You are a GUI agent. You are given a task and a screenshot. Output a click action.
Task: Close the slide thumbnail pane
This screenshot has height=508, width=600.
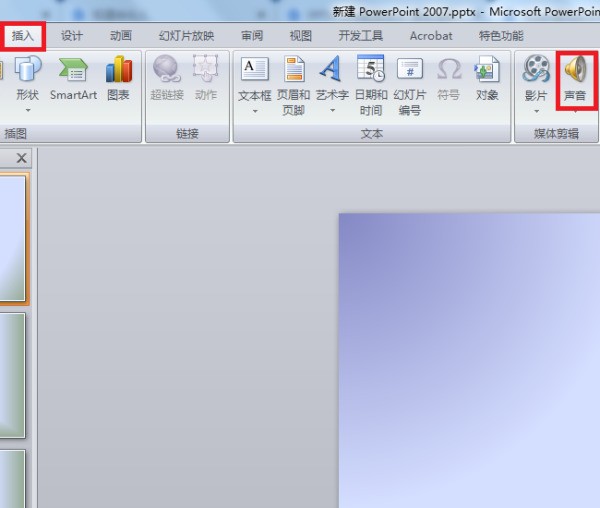pos(22,158)
